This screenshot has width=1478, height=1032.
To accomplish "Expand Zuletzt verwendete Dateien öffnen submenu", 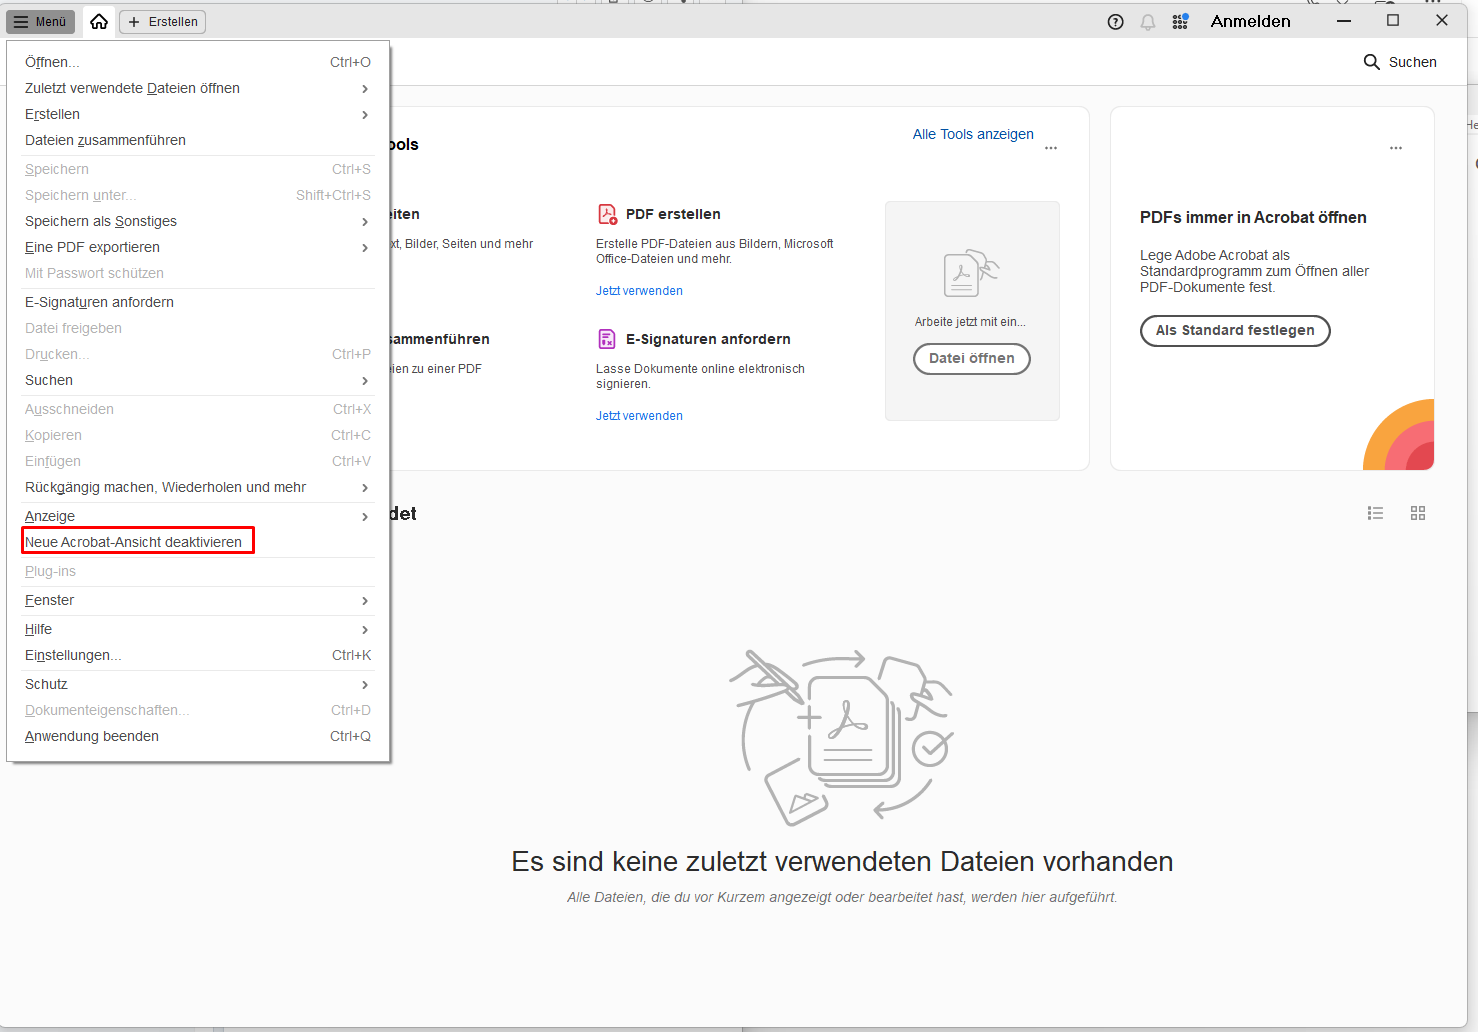I will point(364,89).
